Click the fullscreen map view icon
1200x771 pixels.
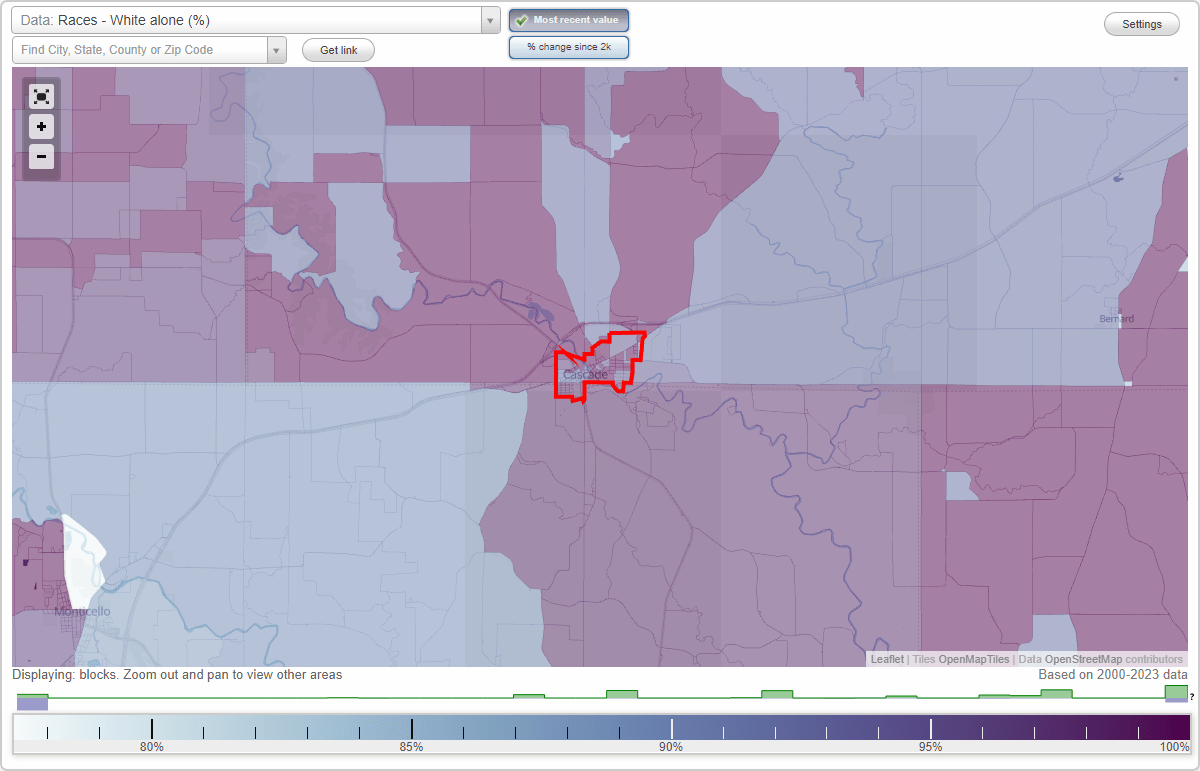coord(41,96)
